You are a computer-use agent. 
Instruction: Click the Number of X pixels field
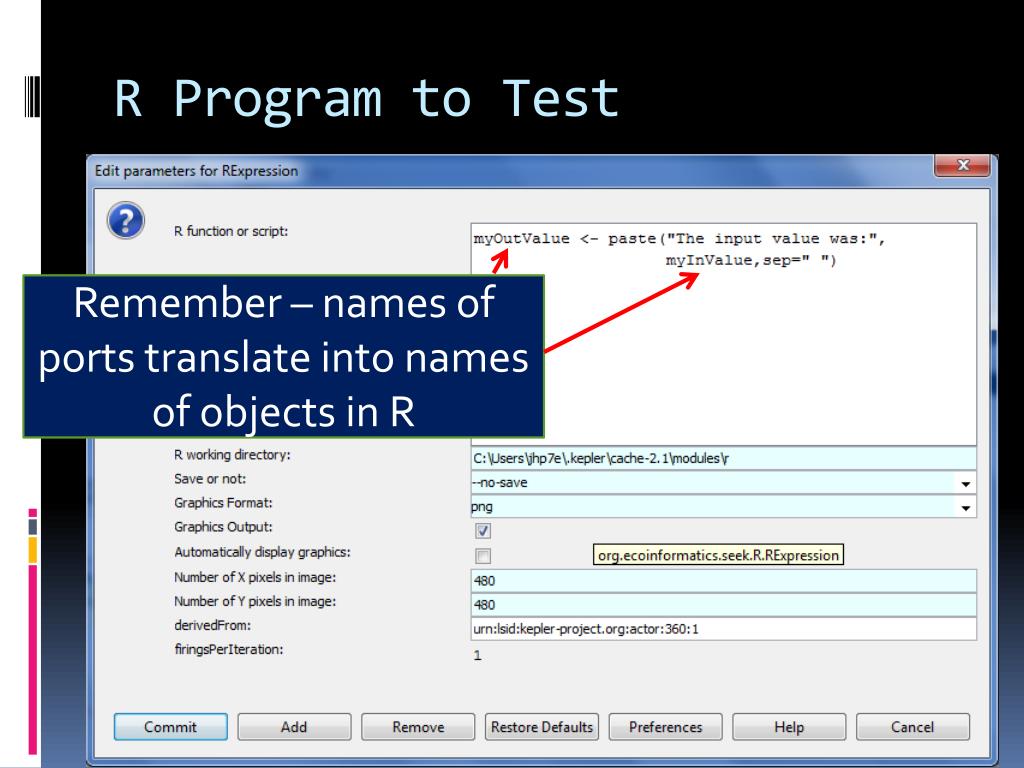coord(724,581)
